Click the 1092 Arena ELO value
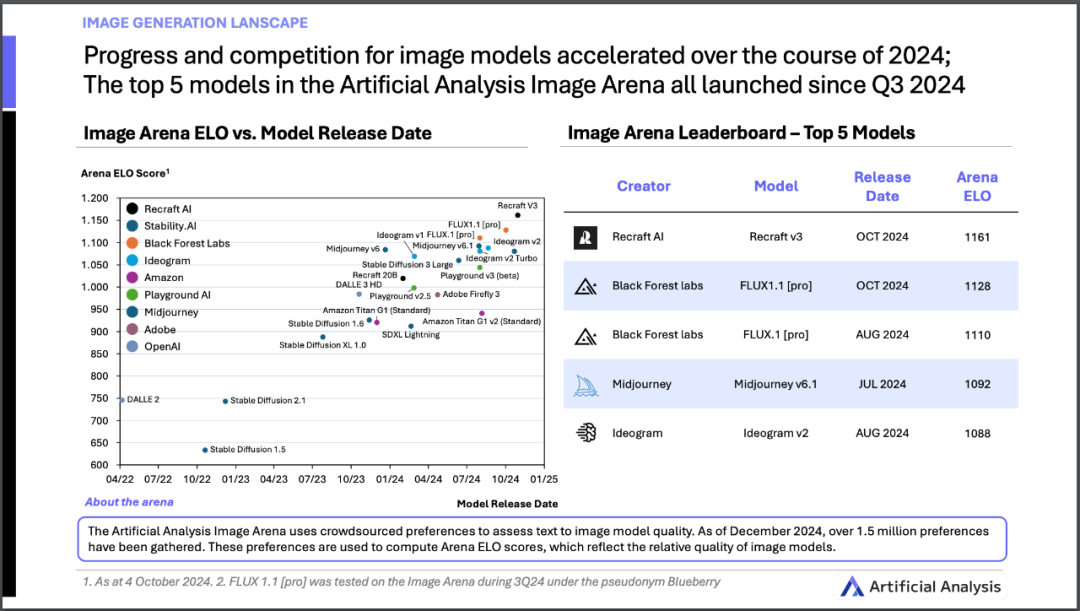This screenshot has width=1080, height=611. coord(977,384)
